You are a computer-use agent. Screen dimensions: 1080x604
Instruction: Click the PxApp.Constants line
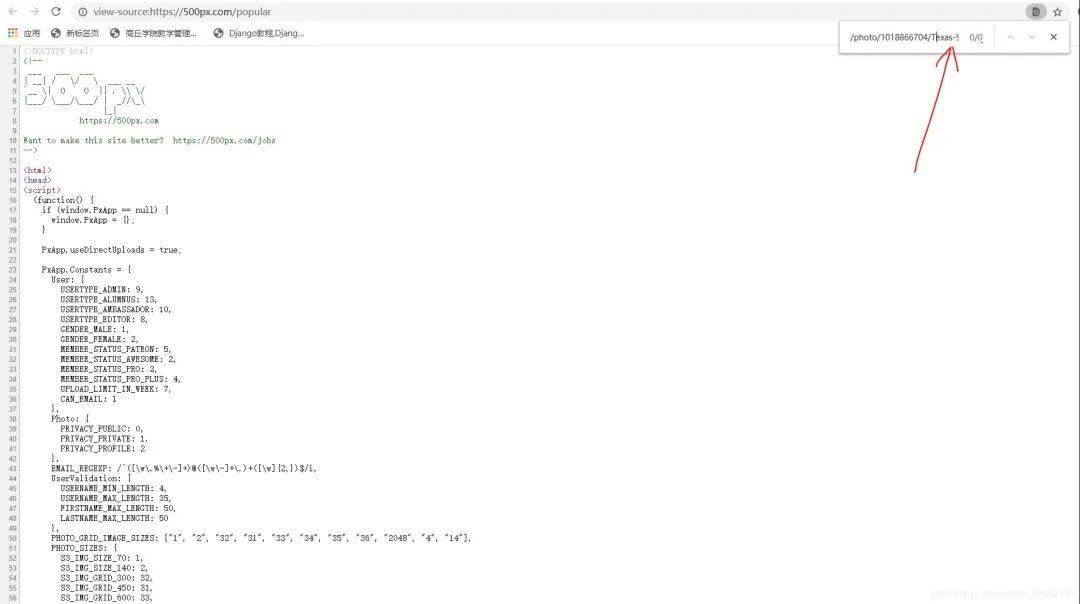pyautogui.click(x=86, y=270)
